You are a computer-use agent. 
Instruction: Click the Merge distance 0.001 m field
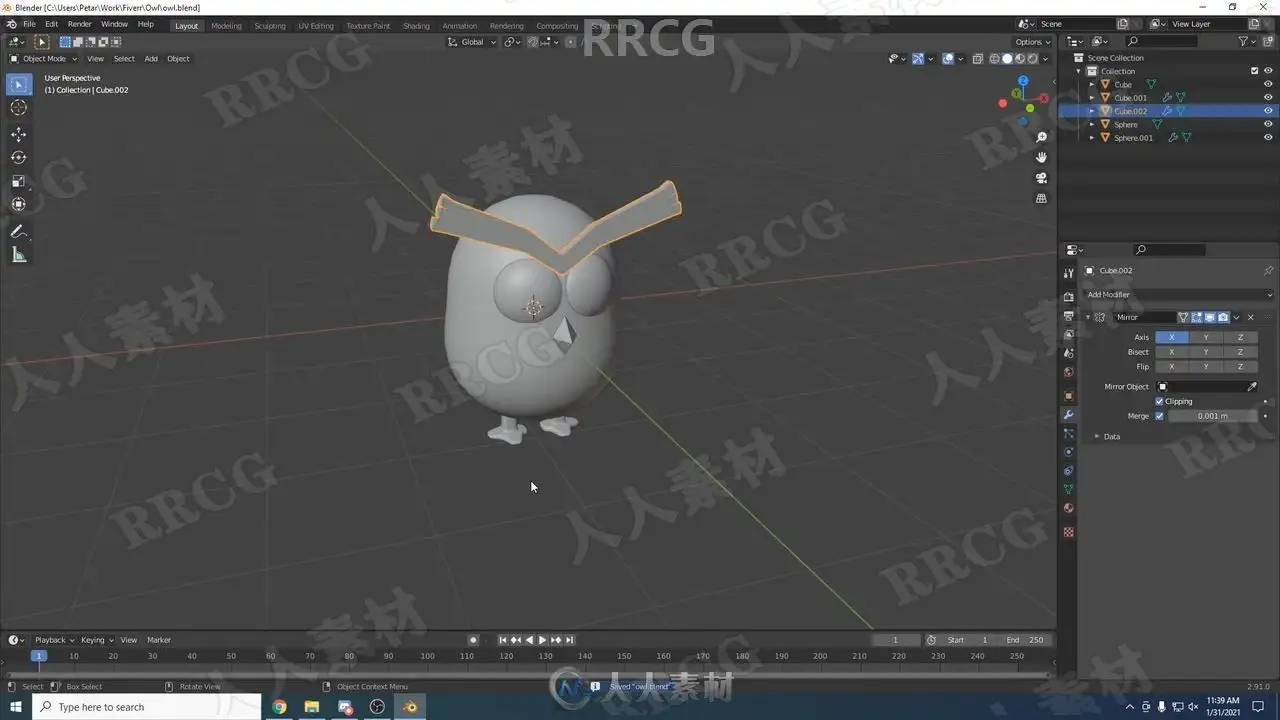point(1213,416)
